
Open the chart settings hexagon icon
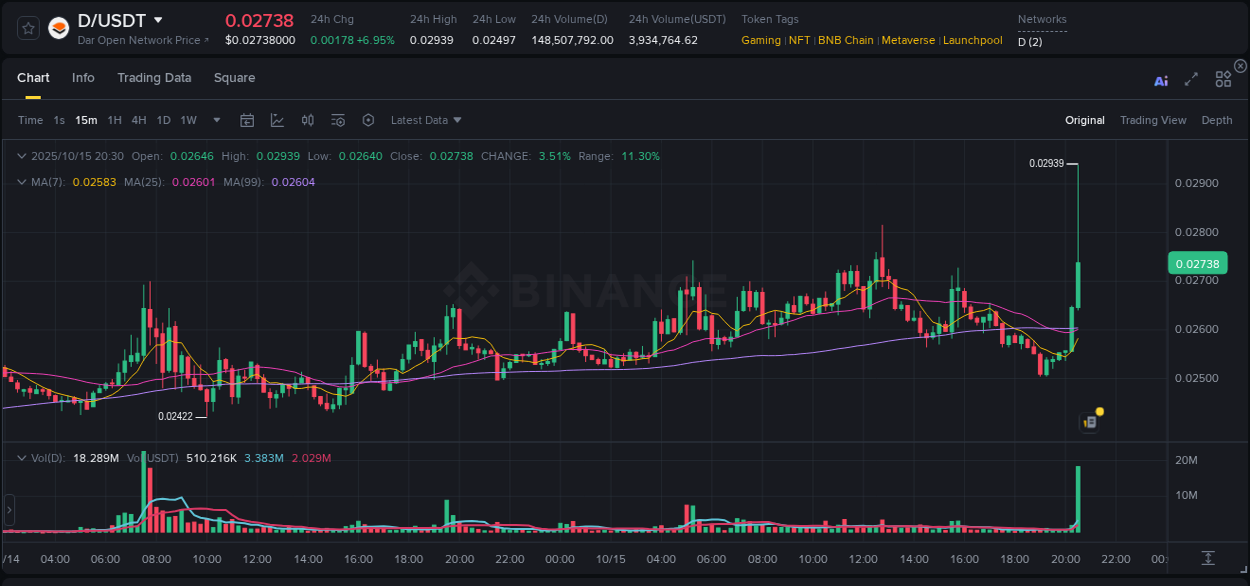click(368, 119)
